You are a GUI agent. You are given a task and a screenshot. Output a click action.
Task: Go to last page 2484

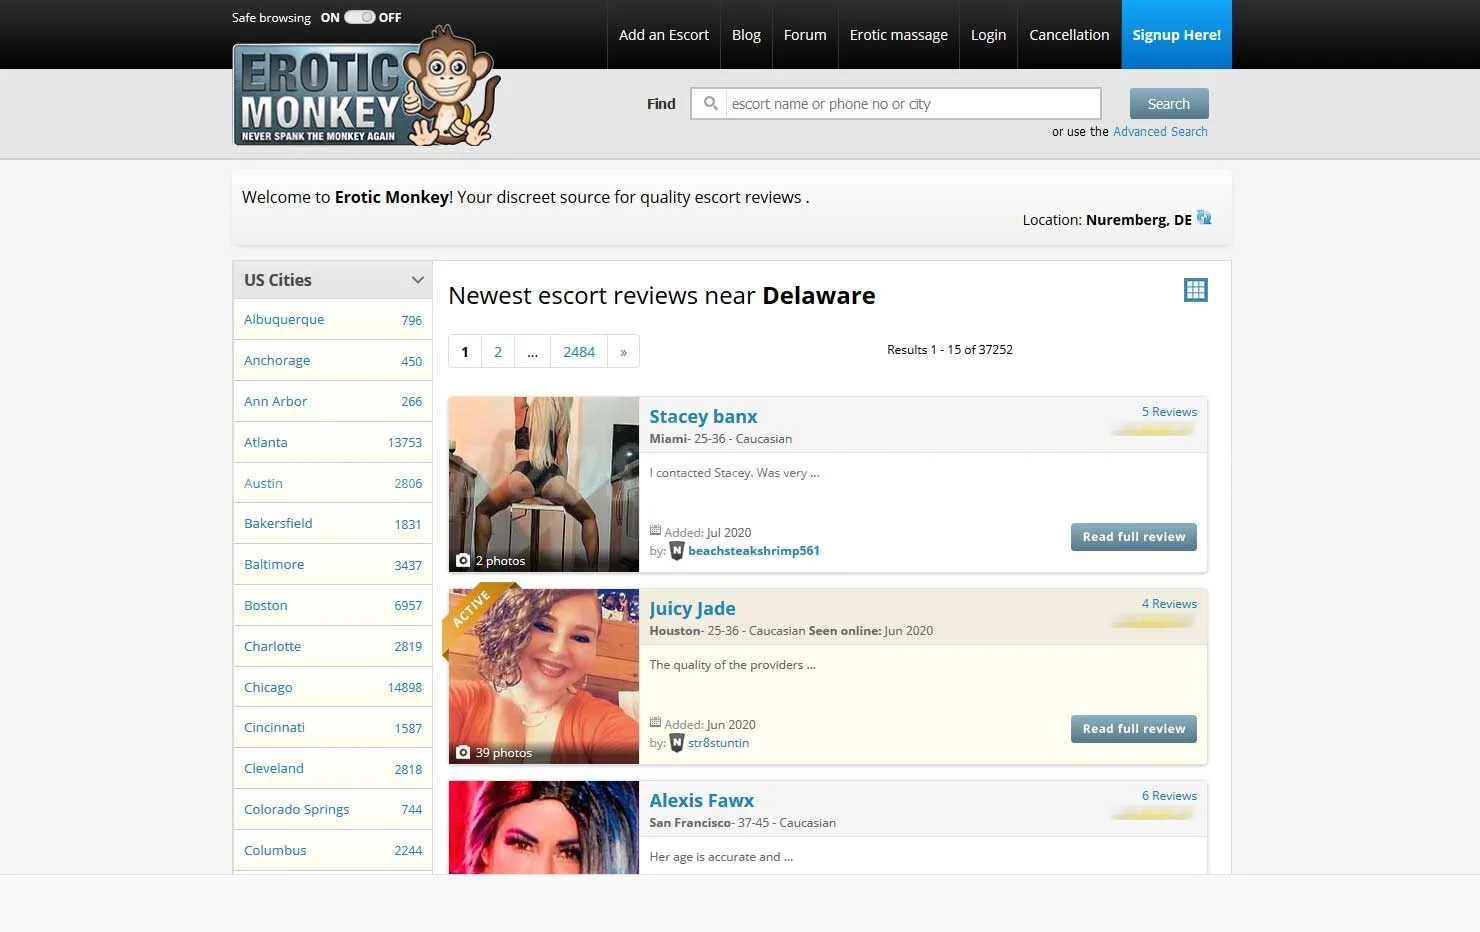[579, 352]
